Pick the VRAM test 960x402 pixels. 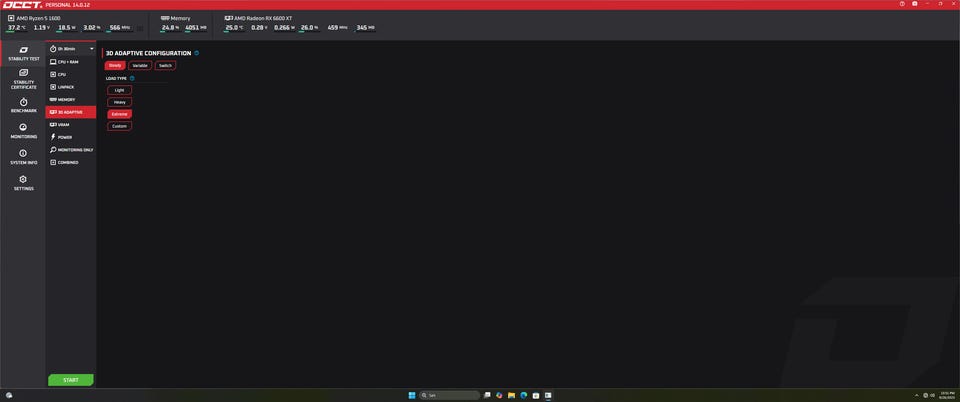point(71,125)
